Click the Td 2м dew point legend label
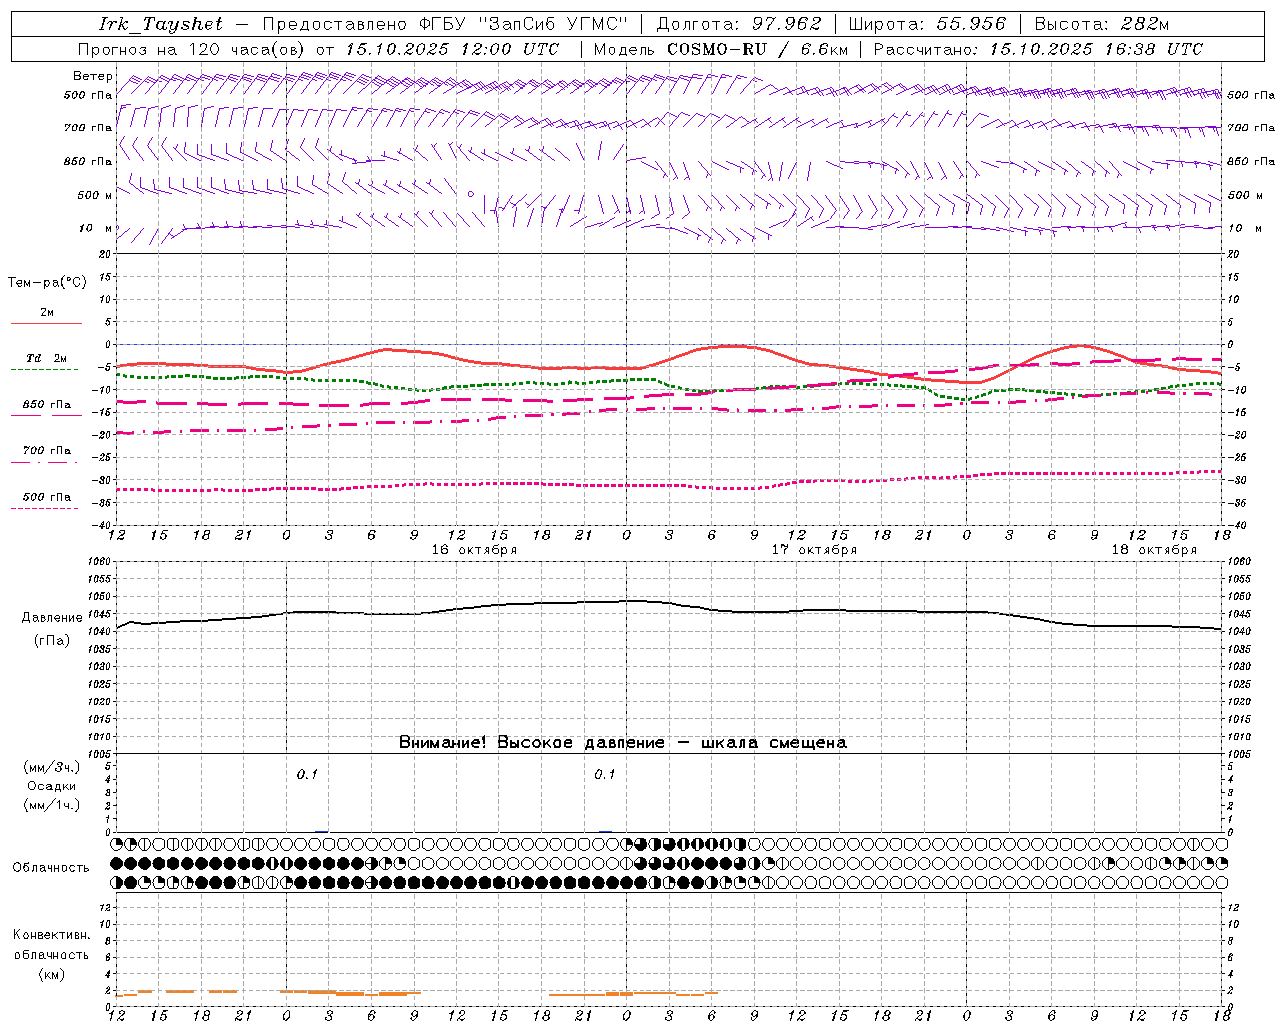 47,358
